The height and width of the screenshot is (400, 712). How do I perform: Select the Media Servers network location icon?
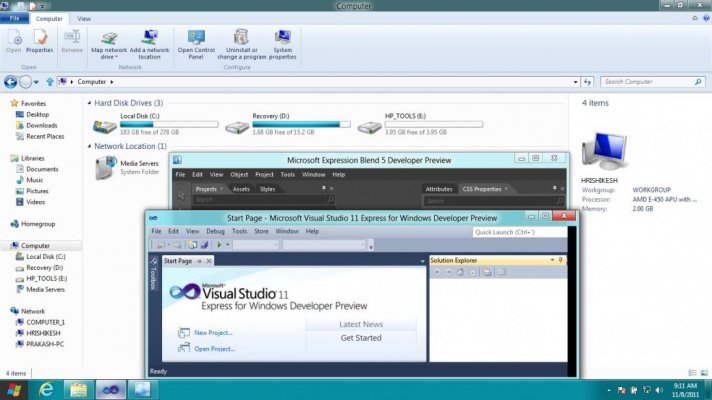pos(105,168)
